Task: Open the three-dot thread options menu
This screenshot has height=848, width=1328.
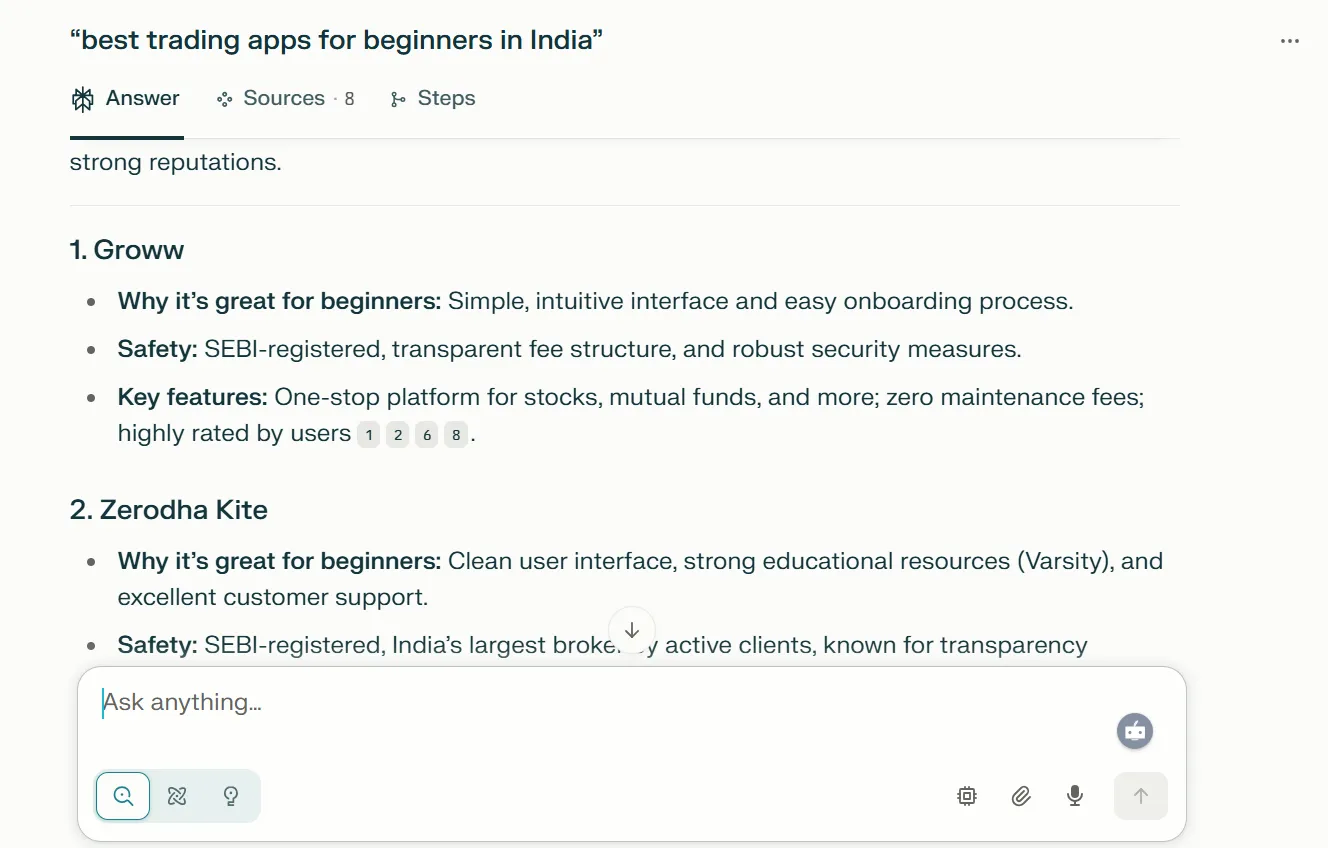Action: (x=1290, y=41)
